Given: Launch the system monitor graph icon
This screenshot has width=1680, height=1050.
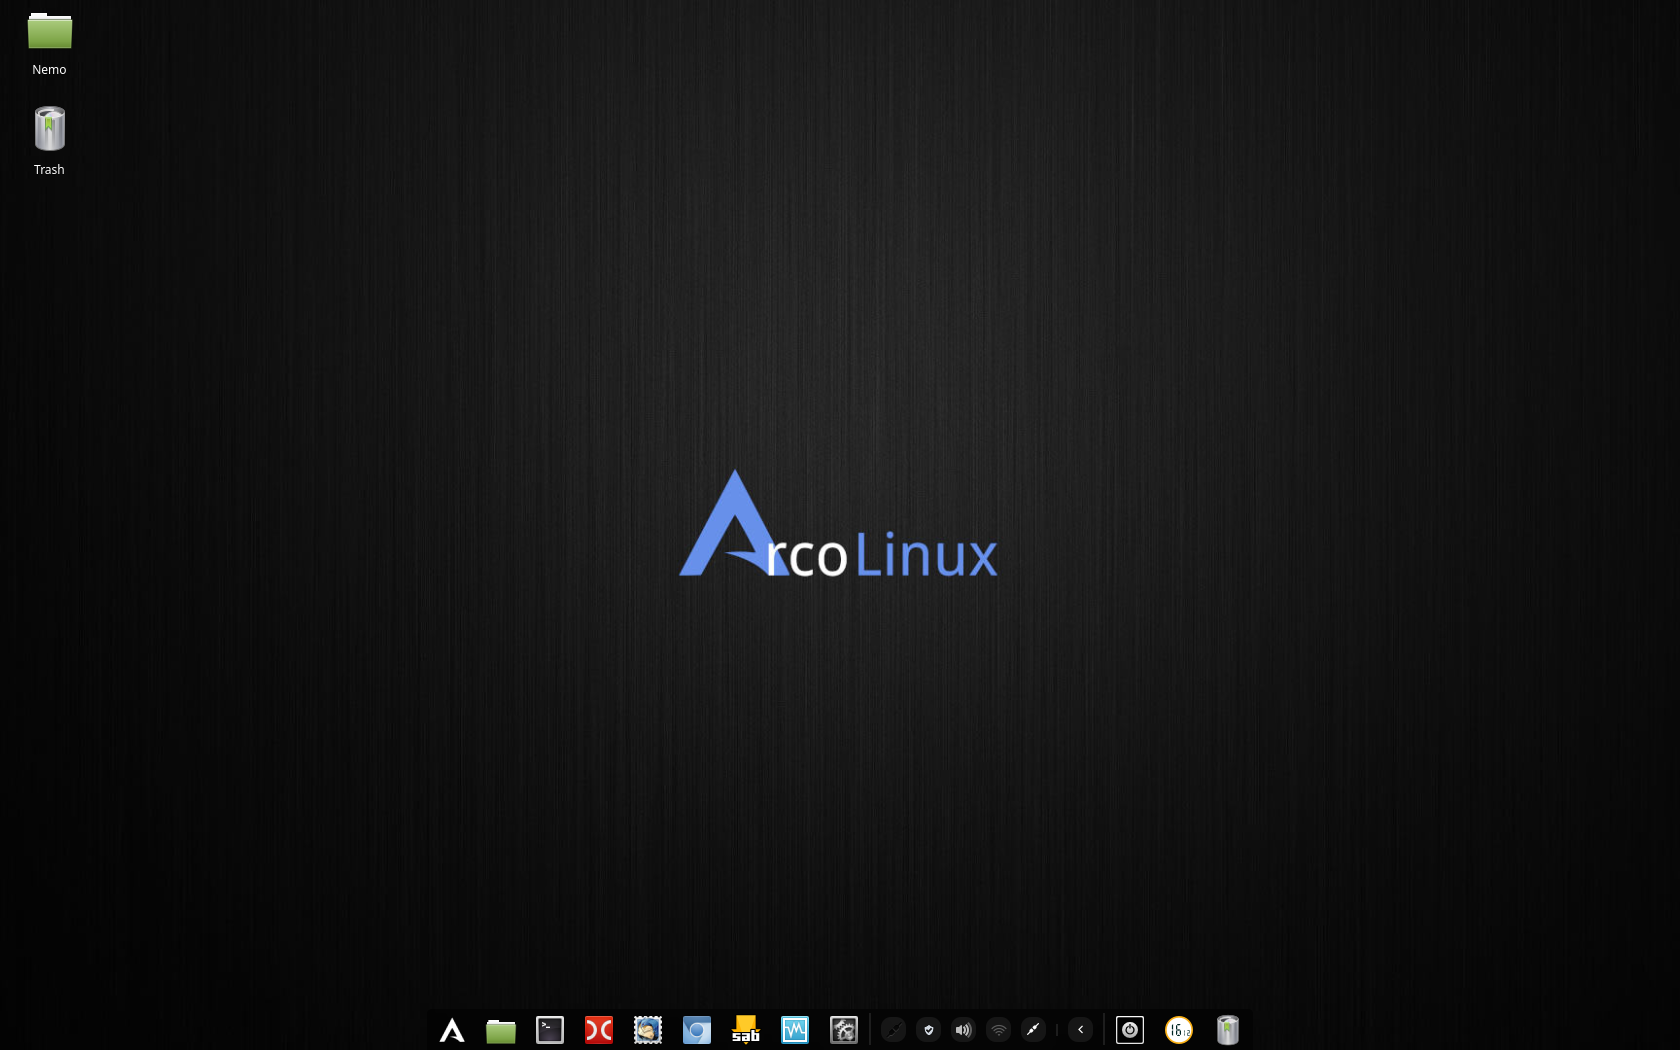Looking at the screenshot, I should click(x=795, y=1030).
